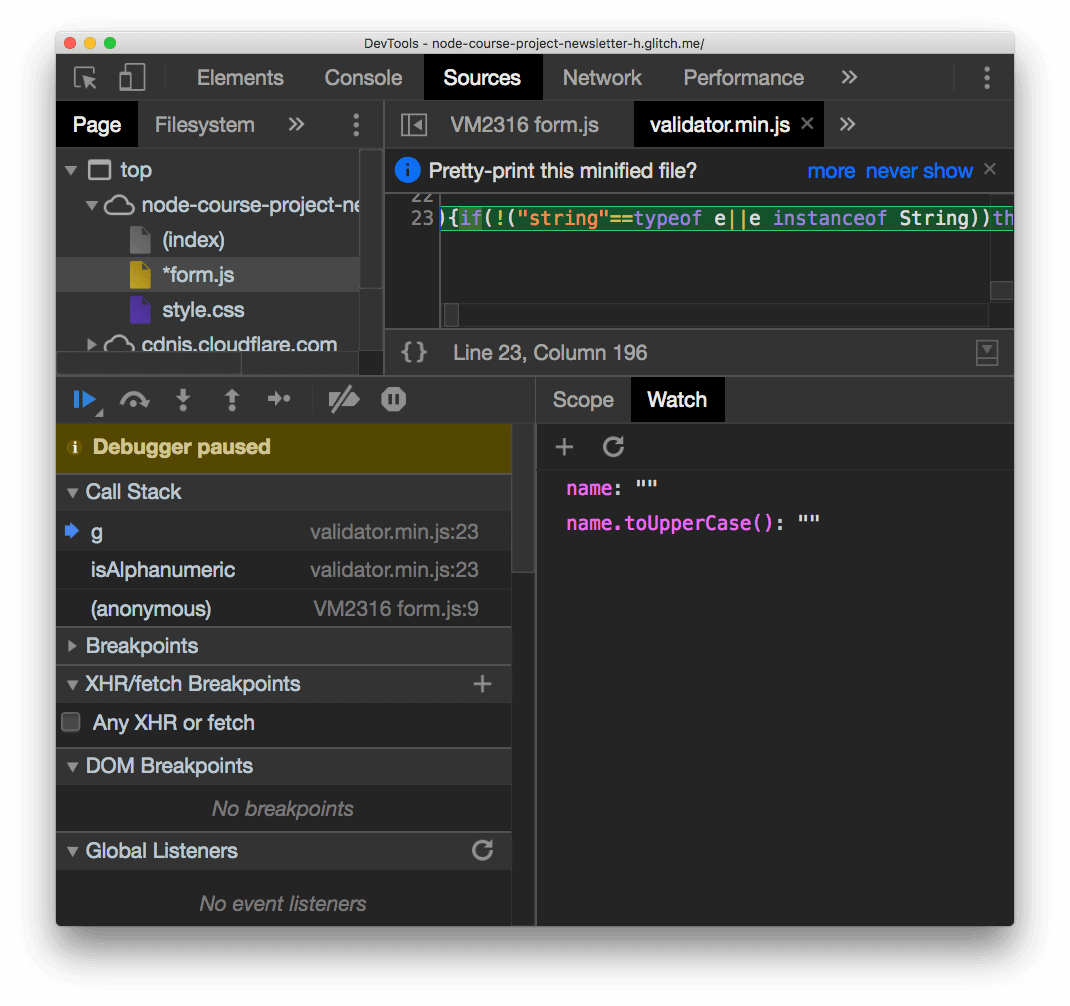Dismiss the pretty-print infobar
This screenshot has width=1070, height=1006.
coord(990,169)
